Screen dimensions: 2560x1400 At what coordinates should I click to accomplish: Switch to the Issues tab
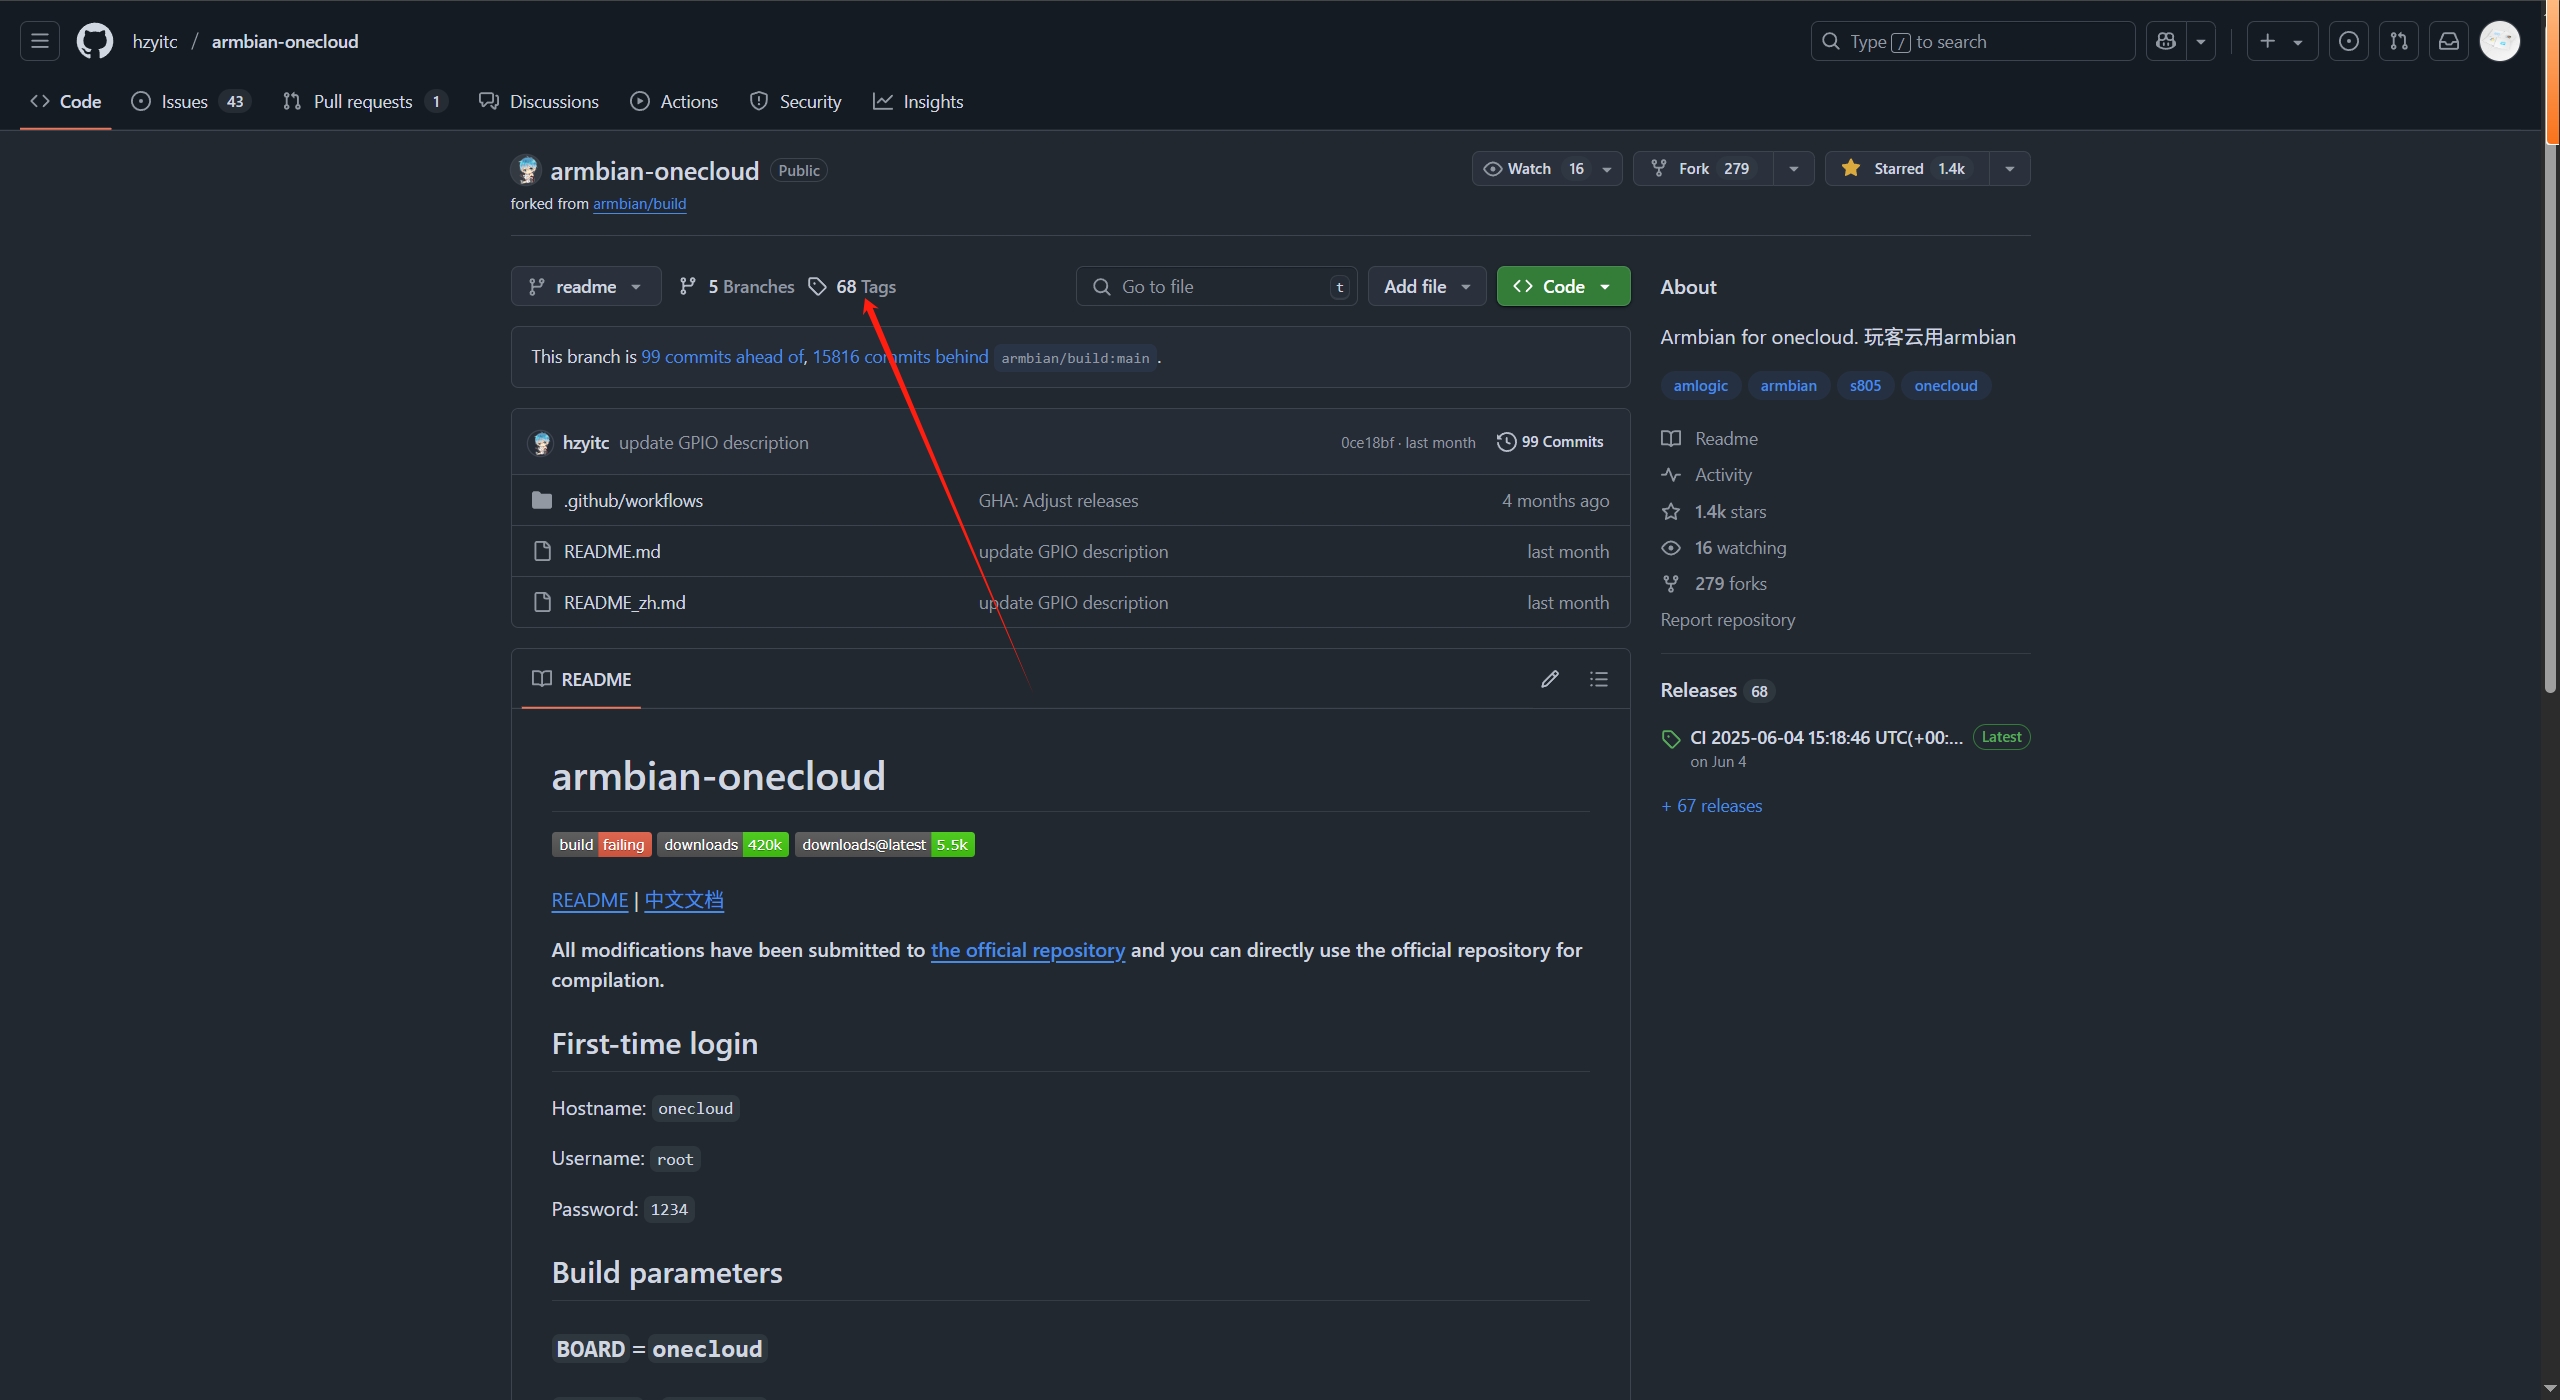(191, 101)
